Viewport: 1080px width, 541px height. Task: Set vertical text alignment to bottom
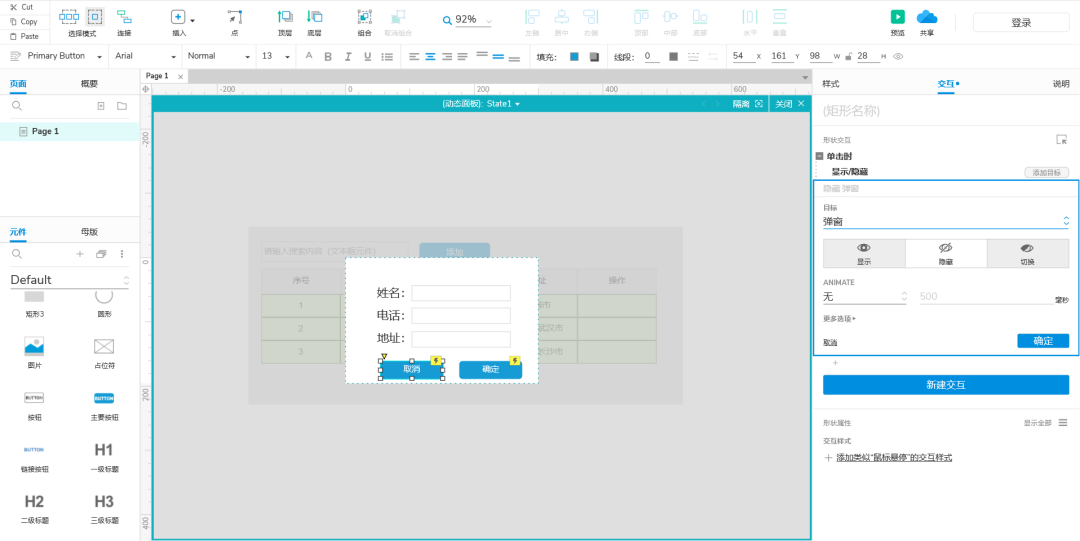coord(514,58)
